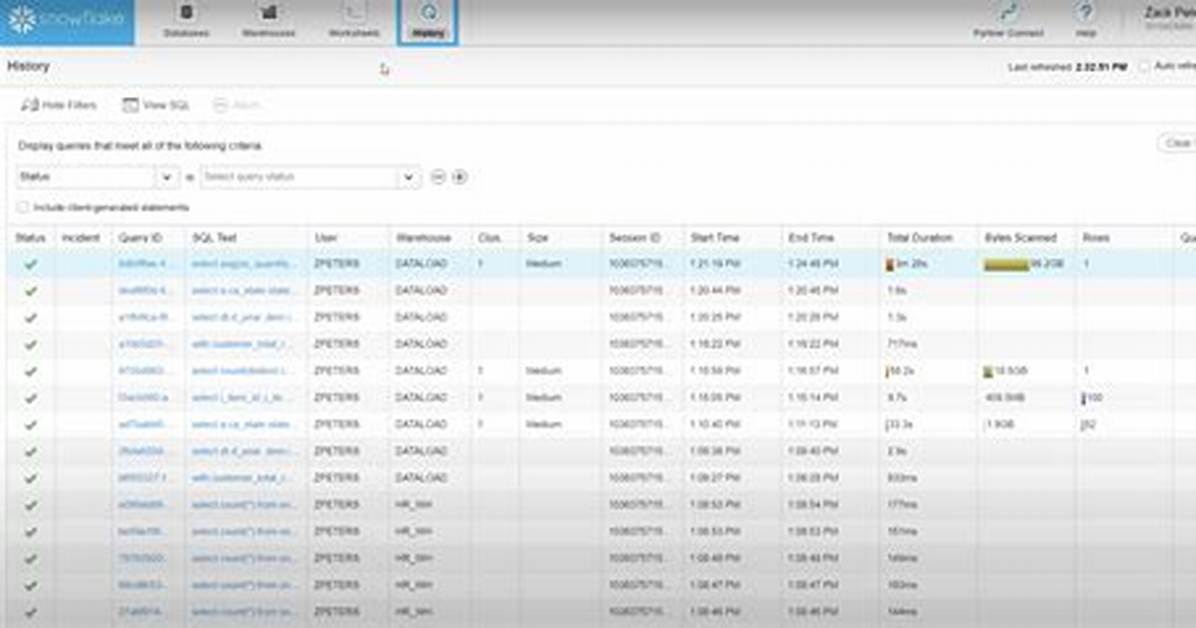Open the Zack user account menu
This screenshot has width=1196, height=628.
tap(1169, 17)
